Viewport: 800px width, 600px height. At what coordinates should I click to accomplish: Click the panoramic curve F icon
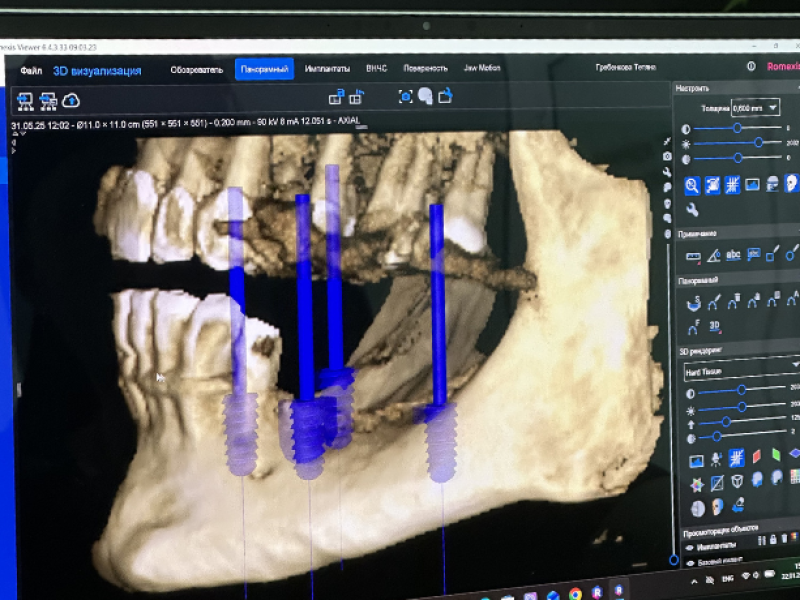coord(693,328)
